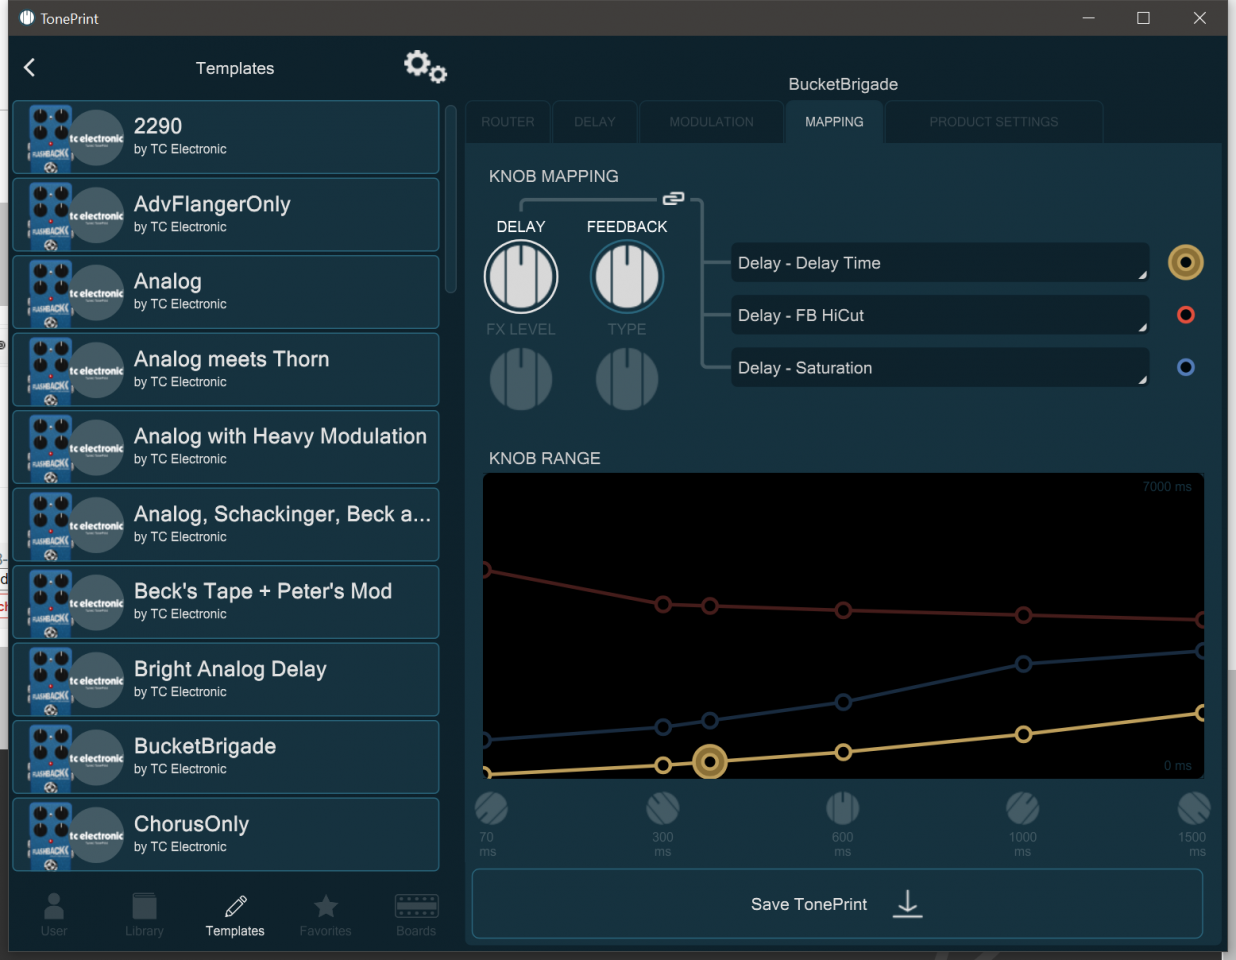This screenshot has height=960, width=1236.
Task: Open the User section
Action: pyautogui.click(x=54, y=915)
